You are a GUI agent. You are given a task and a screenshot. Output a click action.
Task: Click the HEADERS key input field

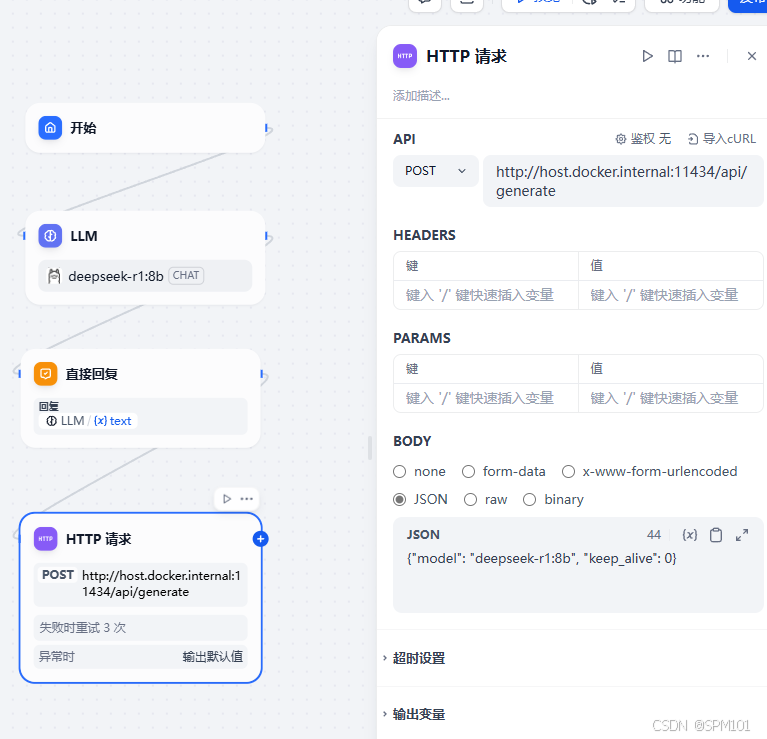coord(486,295)
